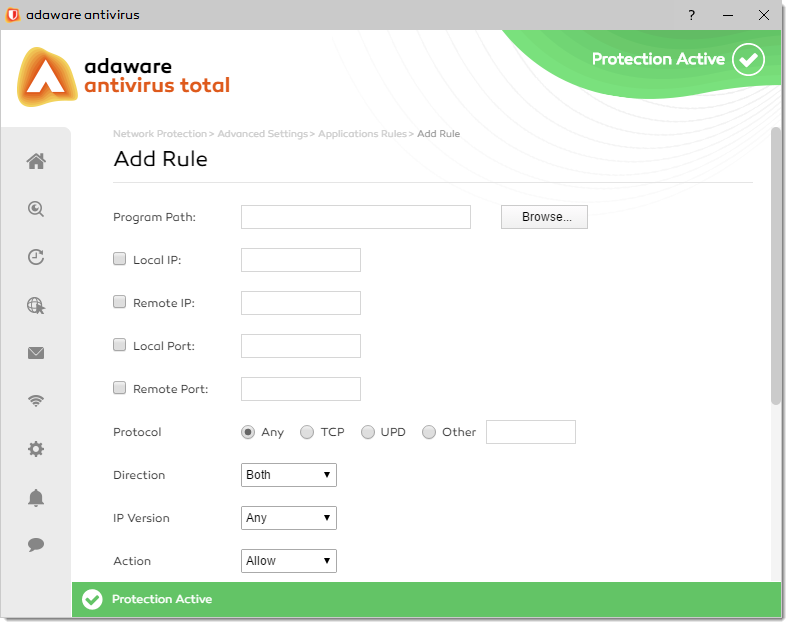
Task: Click the vertical scrollbar thumb
Action: click(x=776, y=266)
